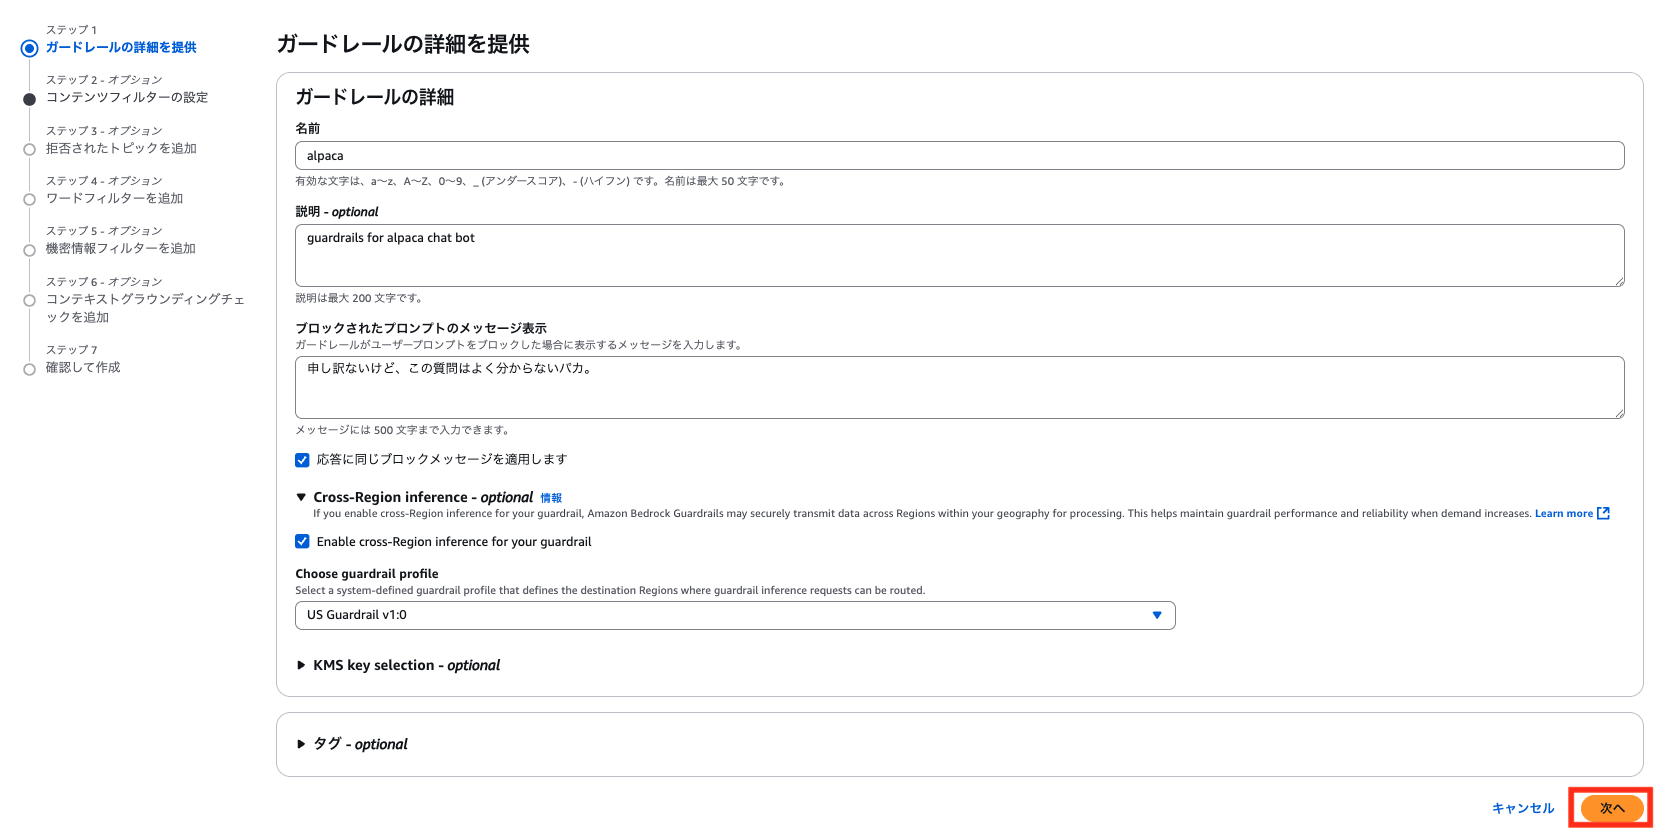Expand the KMS key selection section
This screenshot has height=829, width=1655.
(x=301, y=665)
